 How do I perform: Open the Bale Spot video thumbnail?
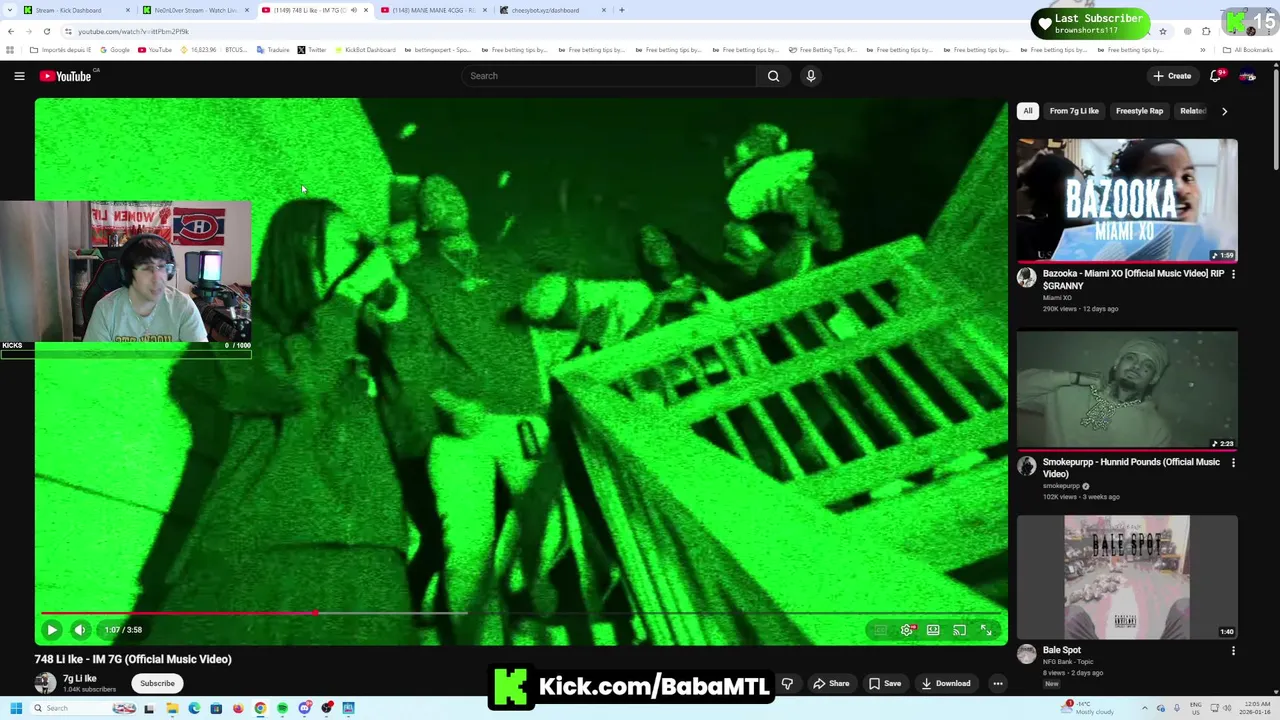[1127, 577]
